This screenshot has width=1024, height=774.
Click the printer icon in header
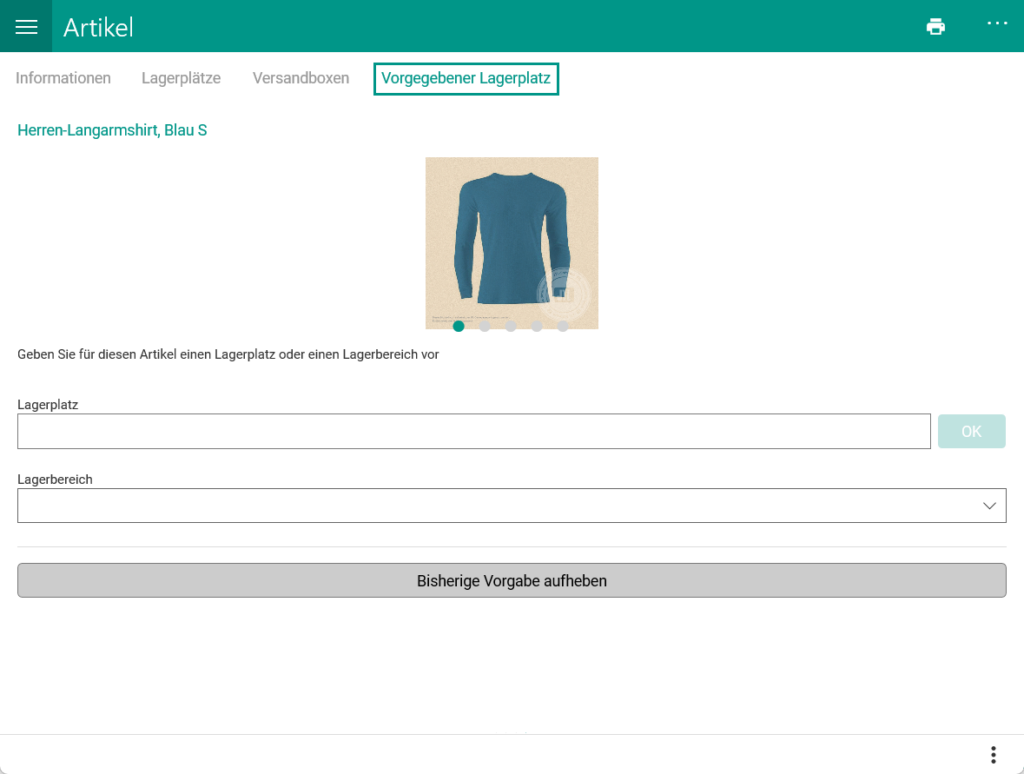tap(935, 27)
